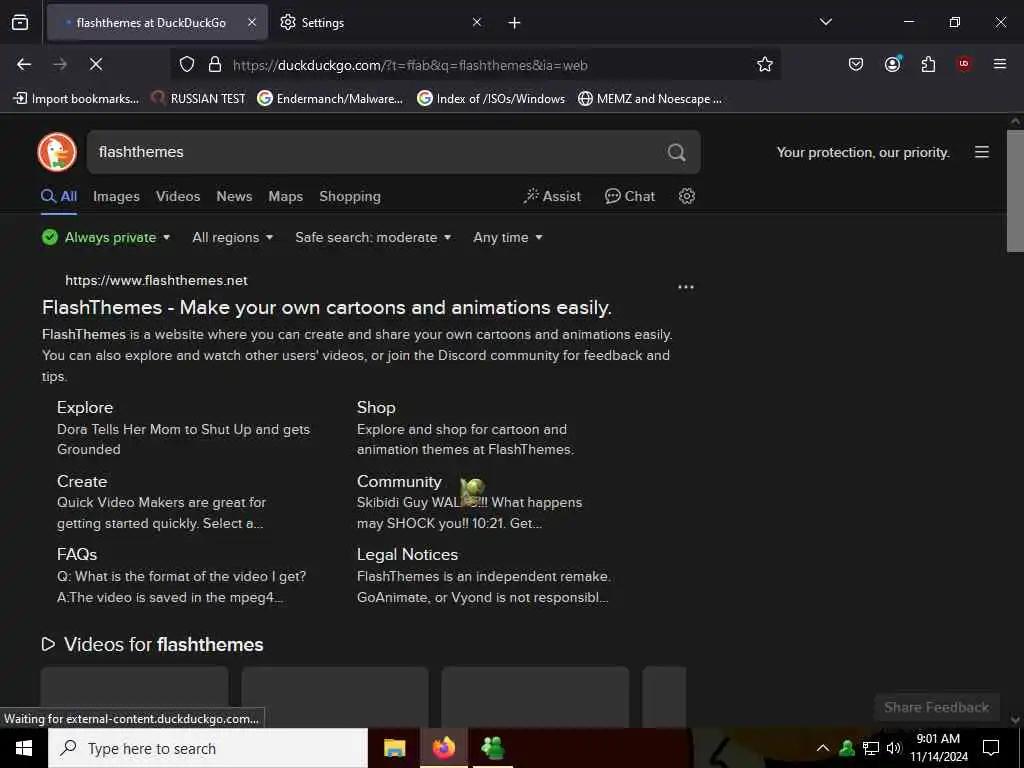This screenshot has height=768, width=1024.
Task: Stop loading the page
Action: (95, 64)
